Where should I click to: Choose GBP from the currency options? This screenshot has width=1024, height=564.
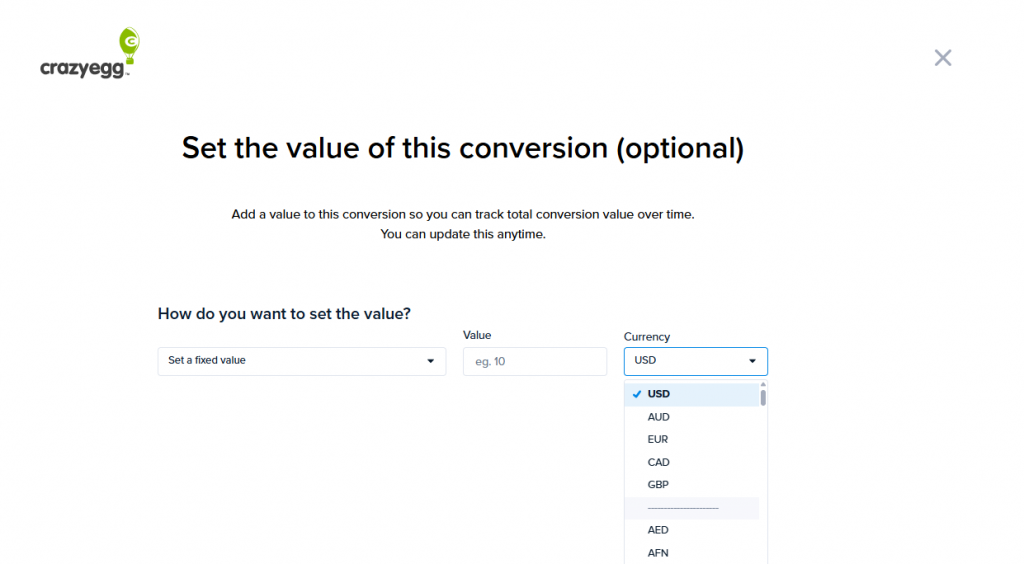658,484
